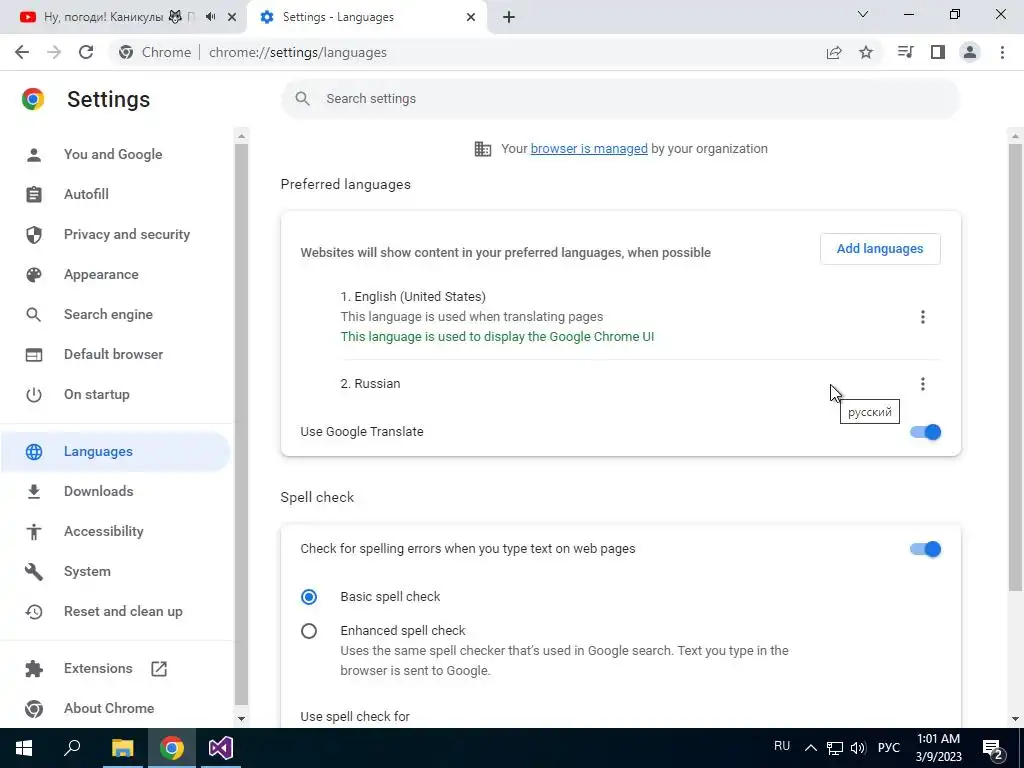Click the Extensions external link icon

[159, 668]
